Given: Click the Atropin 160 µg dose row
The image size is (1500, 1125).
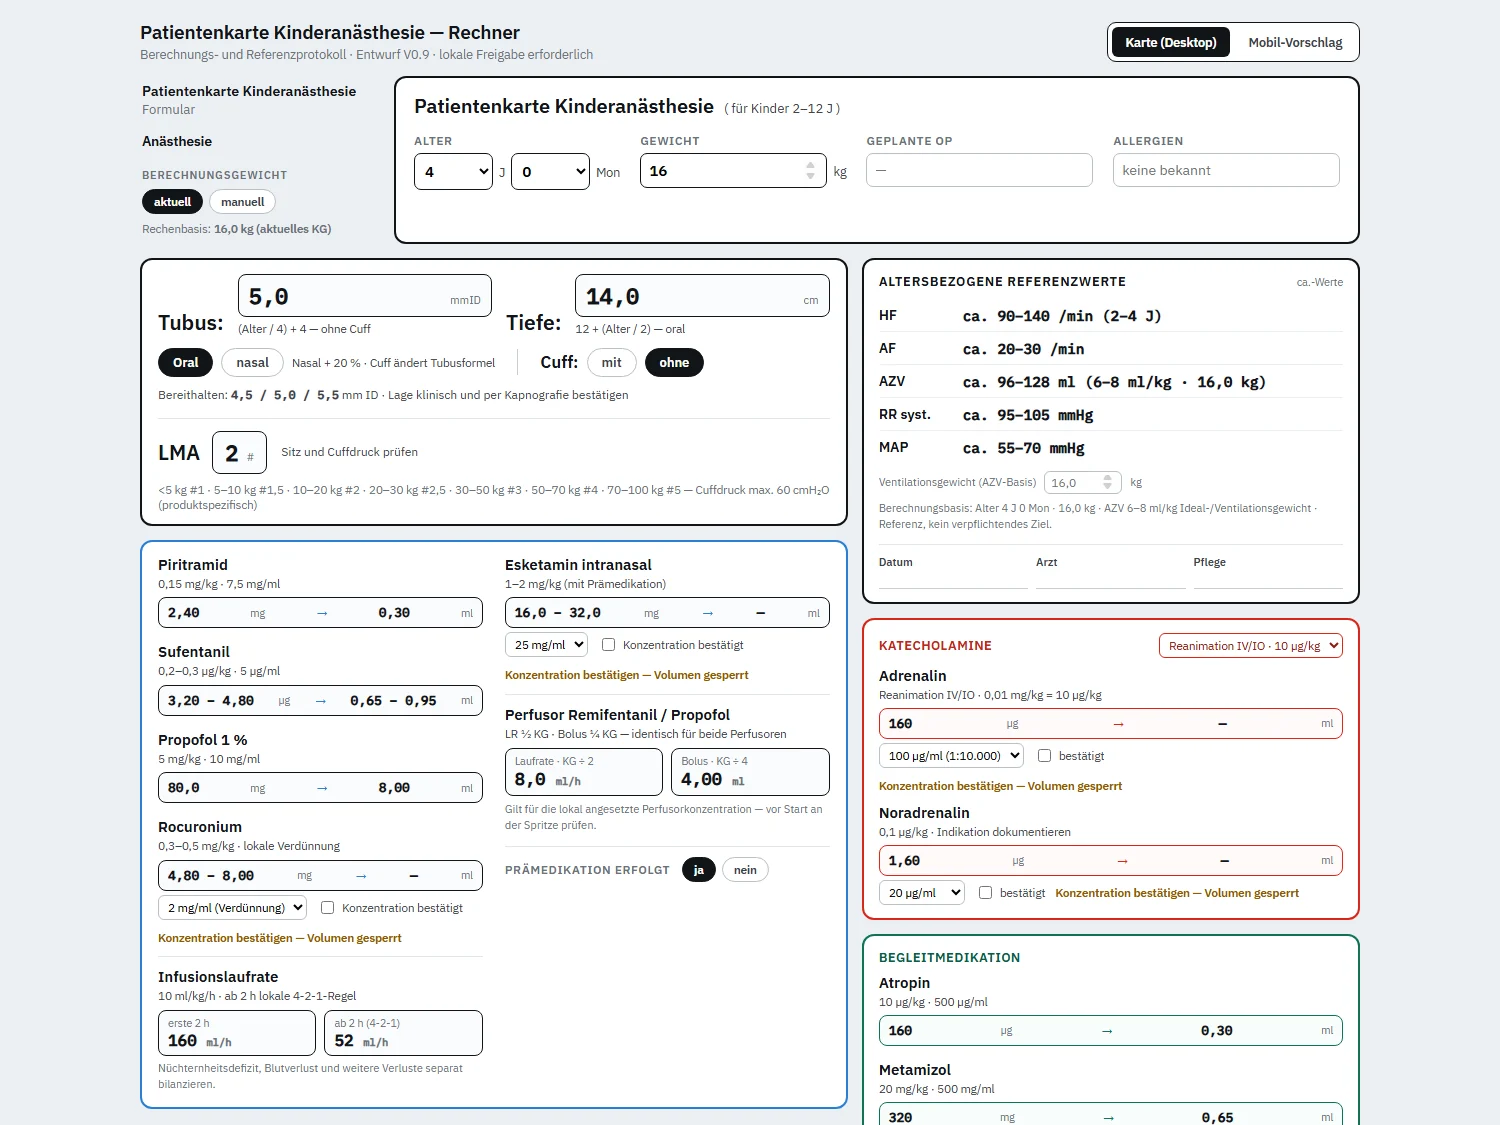Looking at the screenshot, I should click(1110, 1031).
